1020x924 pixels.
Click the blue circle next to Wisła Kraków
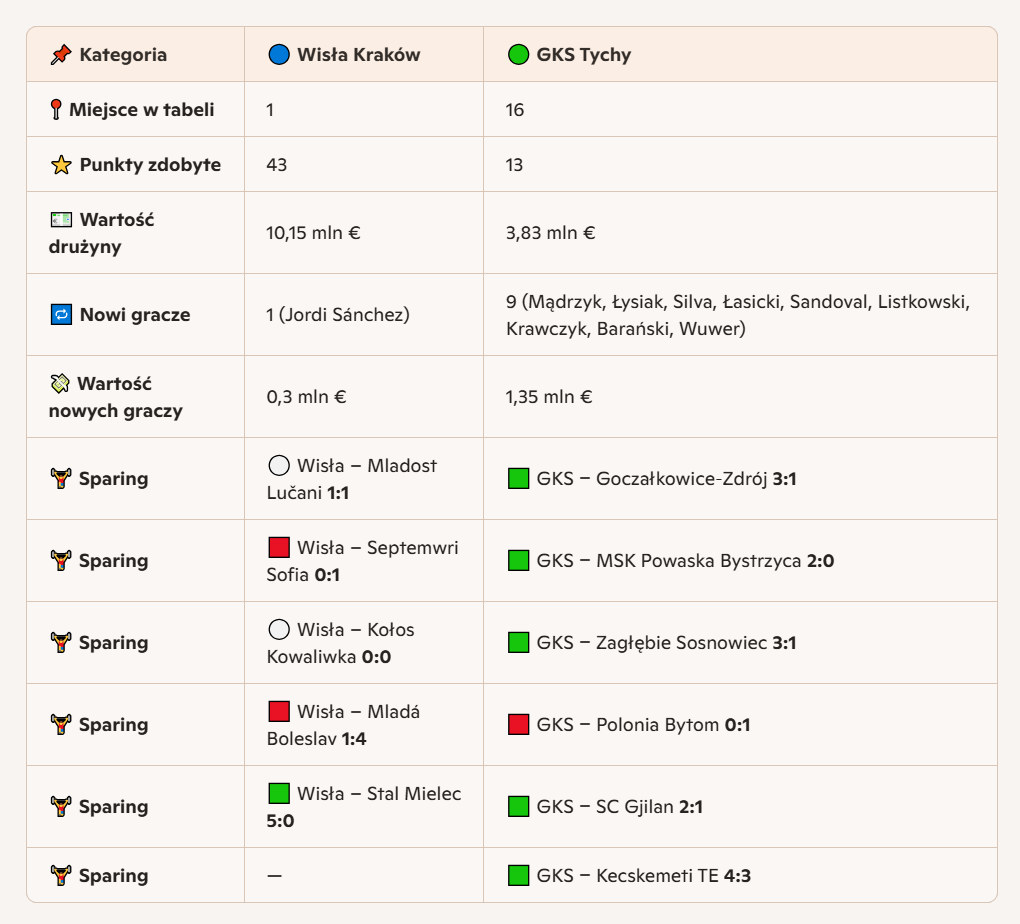tap(279, 55)
